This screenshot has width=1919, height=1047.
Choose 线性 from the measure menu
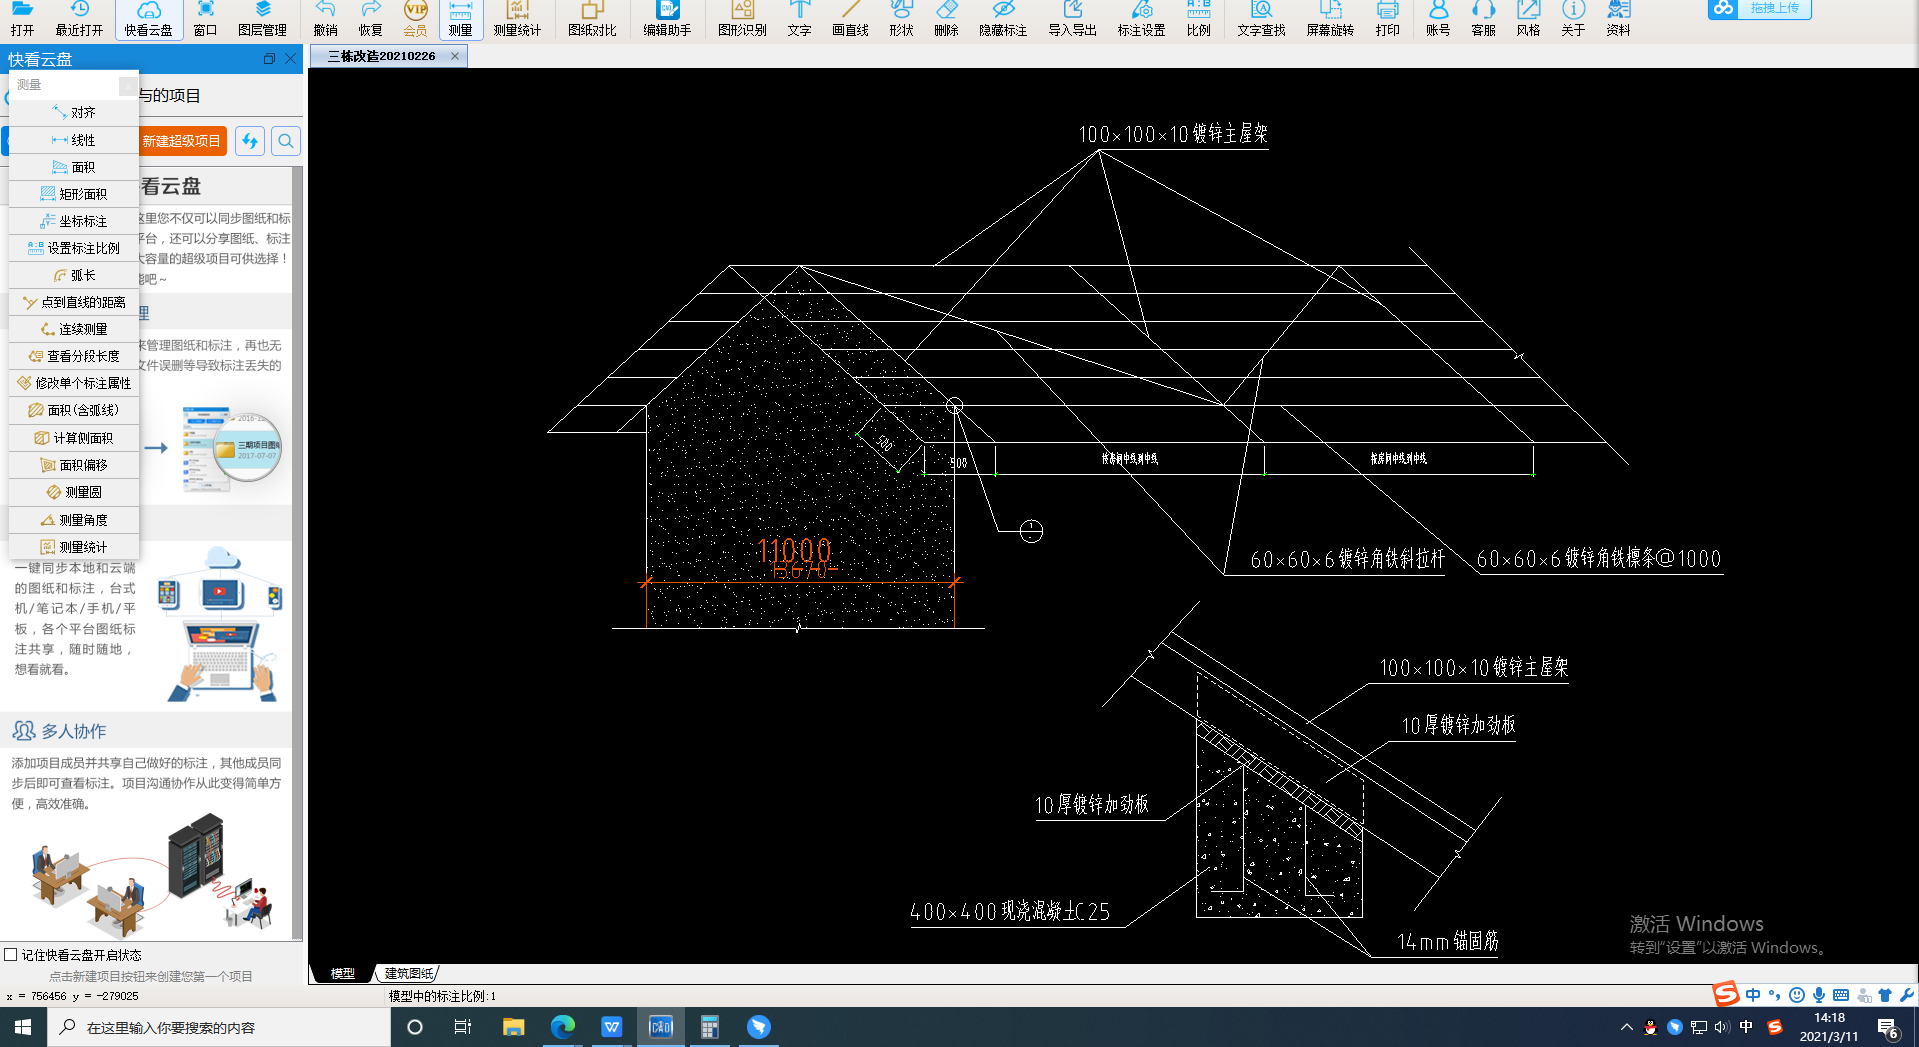pos(74,140)
